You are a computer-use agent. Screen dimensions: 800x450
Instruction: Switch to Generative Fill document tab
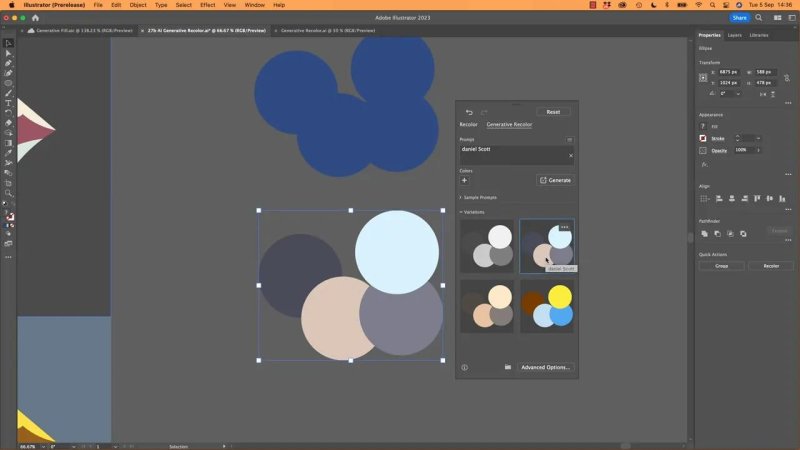coord(80,31)
